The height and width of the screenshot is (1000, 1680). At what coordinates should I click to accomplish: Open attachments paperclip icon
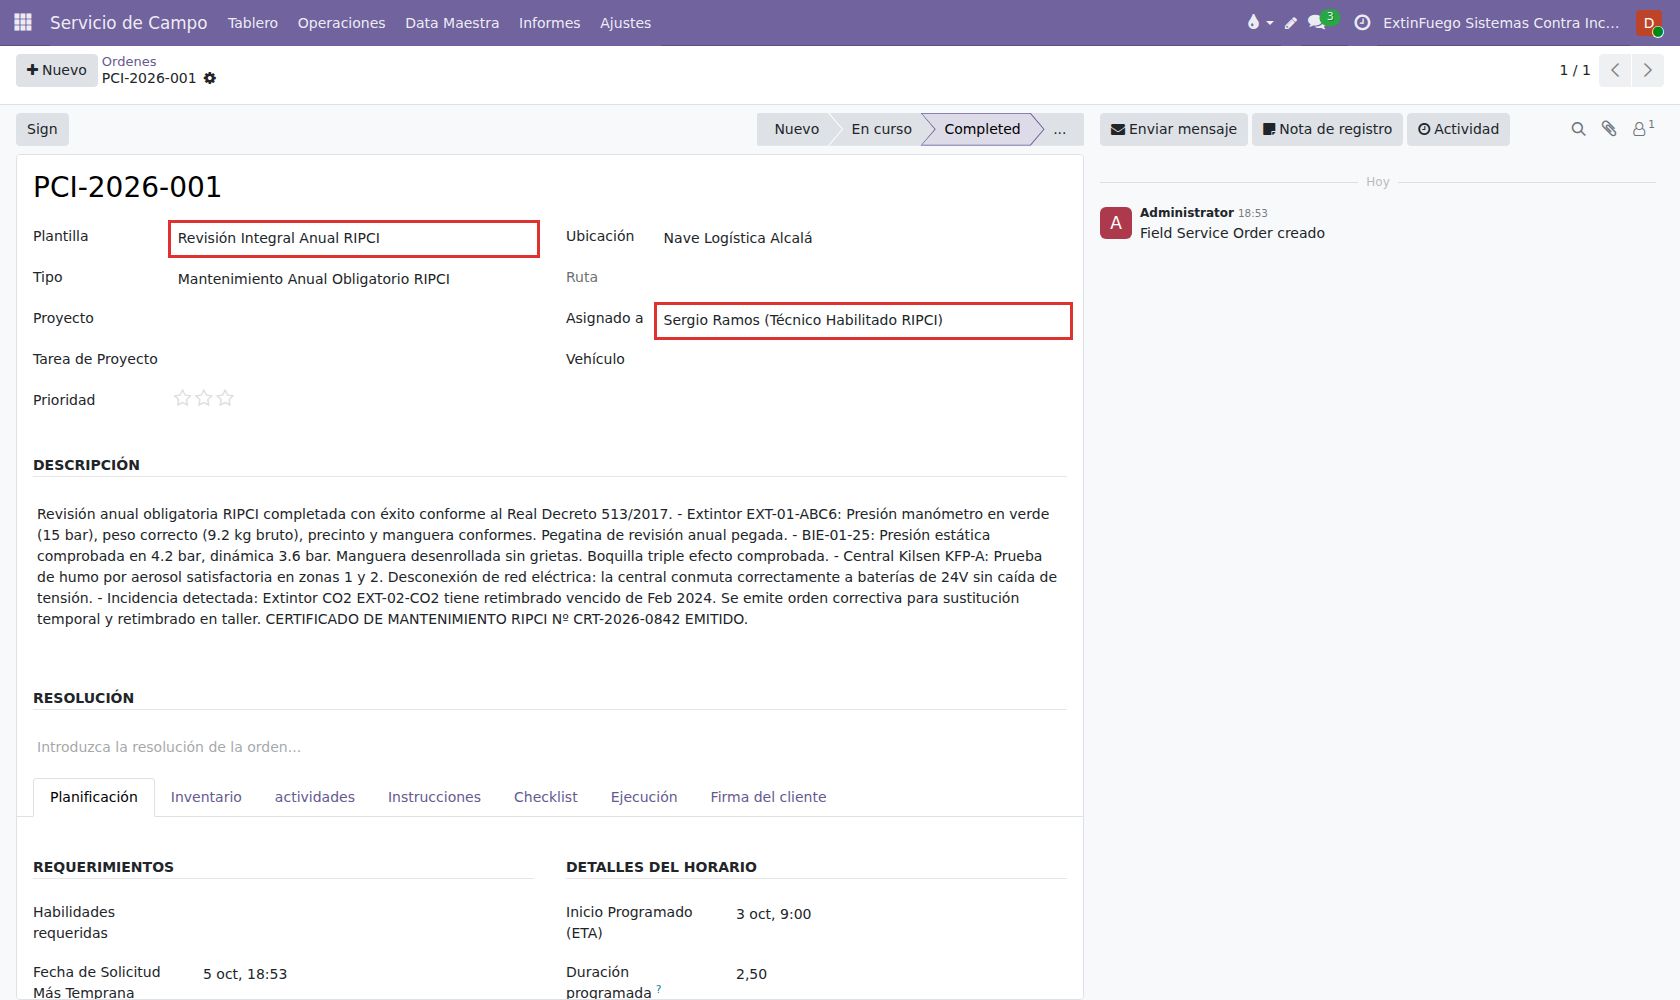click(x=1609, y=129)
